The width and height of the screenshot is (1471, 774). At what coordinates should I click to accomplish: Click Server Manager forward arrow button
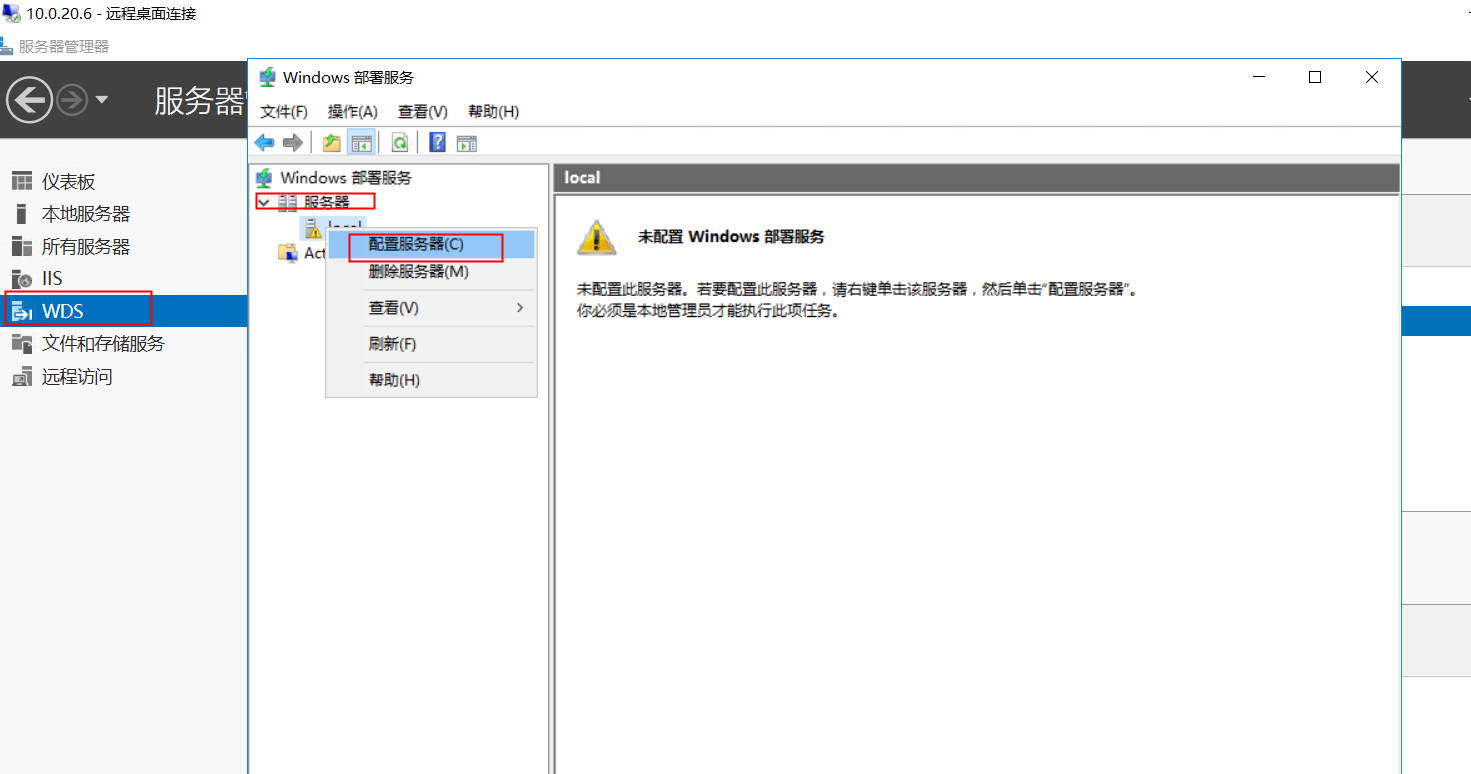(x=72, y=99)
